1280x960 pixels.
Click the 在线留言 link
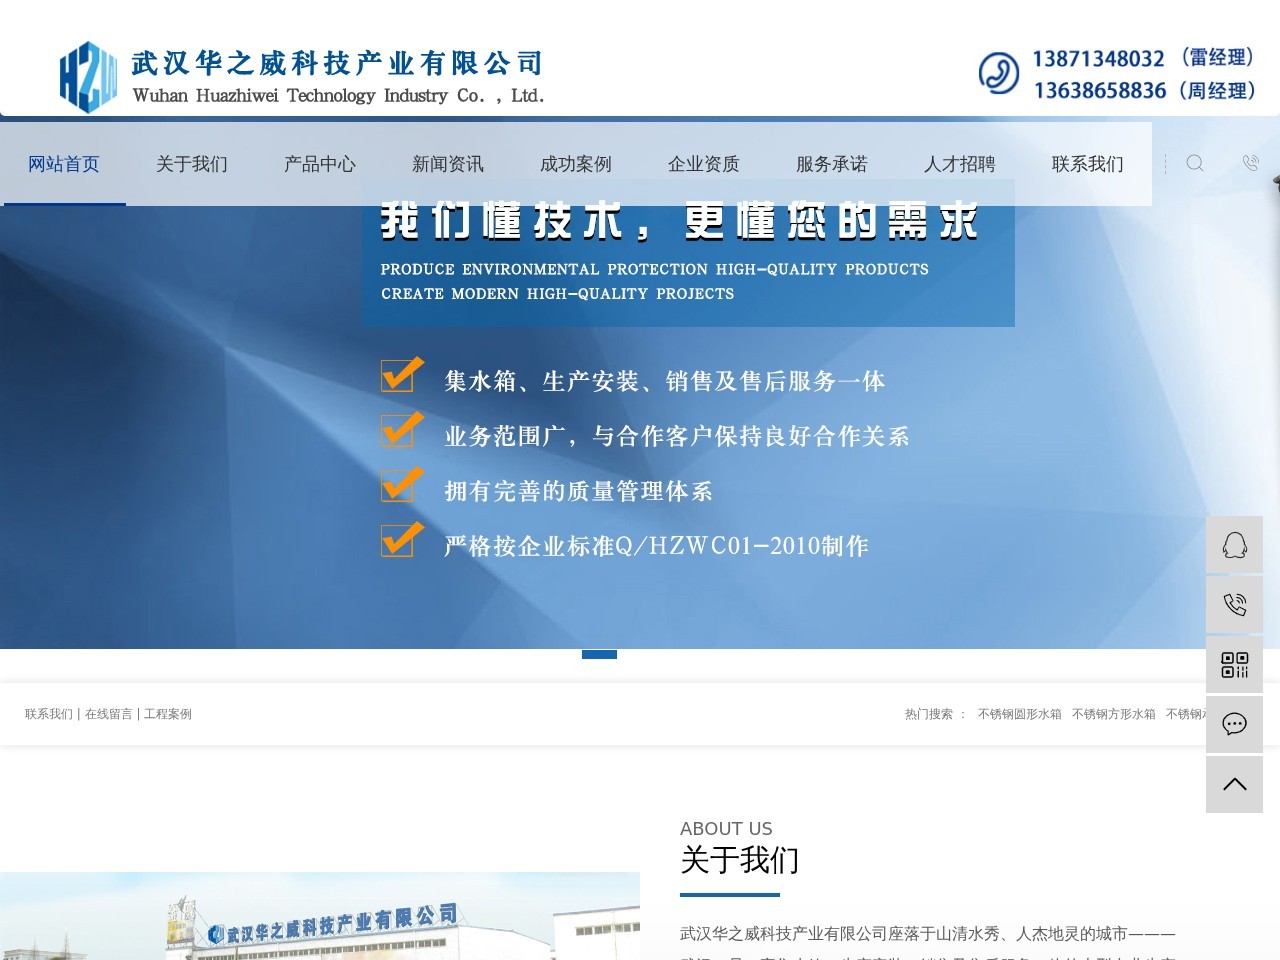(108, 714)
